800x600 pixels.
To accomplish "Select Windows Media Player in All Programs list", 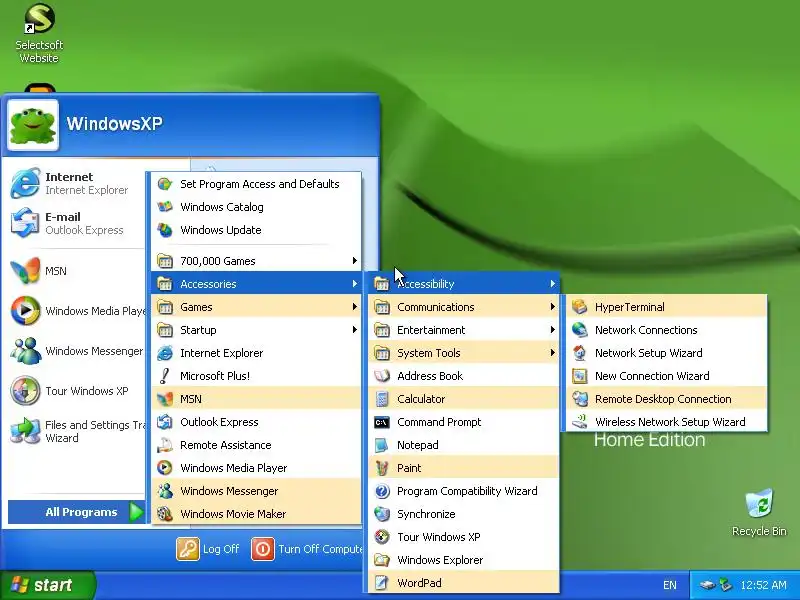I will pos(257,468).
